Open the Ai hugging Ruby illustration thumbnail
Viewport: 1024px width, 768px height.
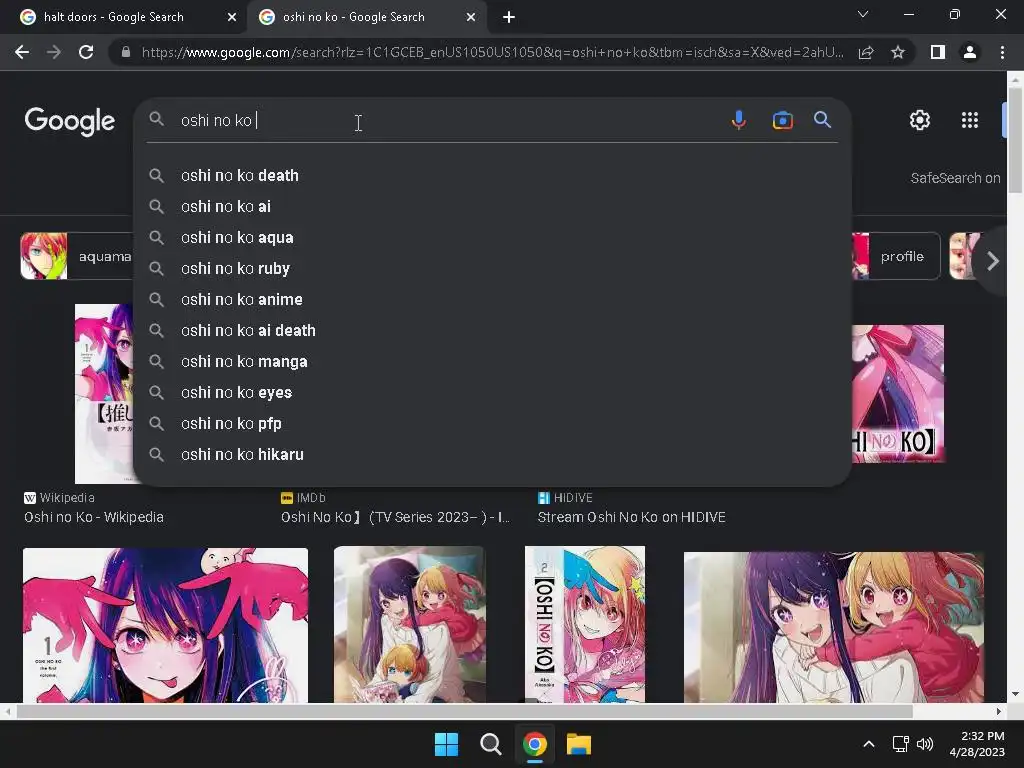(833, 627)
